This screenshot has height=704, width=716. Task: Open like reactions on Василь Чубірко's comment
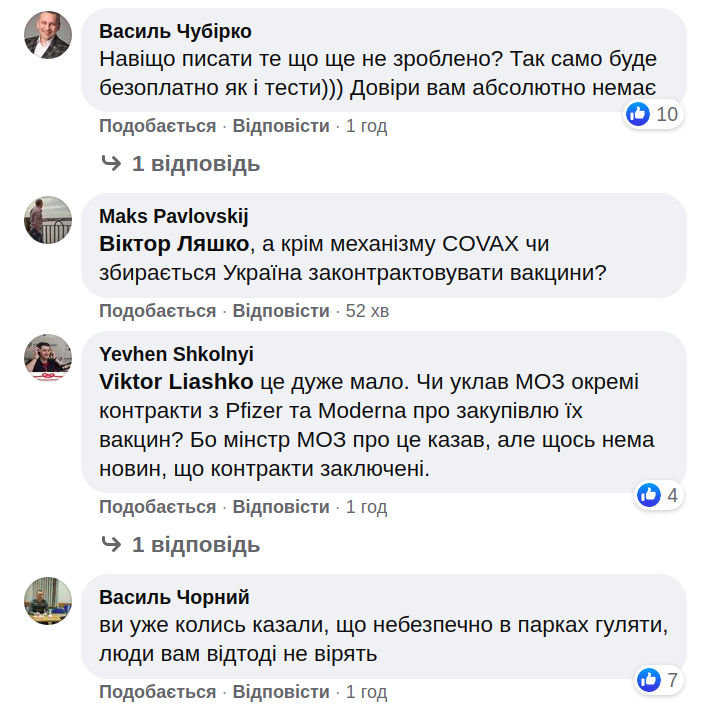click(x=653, y=114)
